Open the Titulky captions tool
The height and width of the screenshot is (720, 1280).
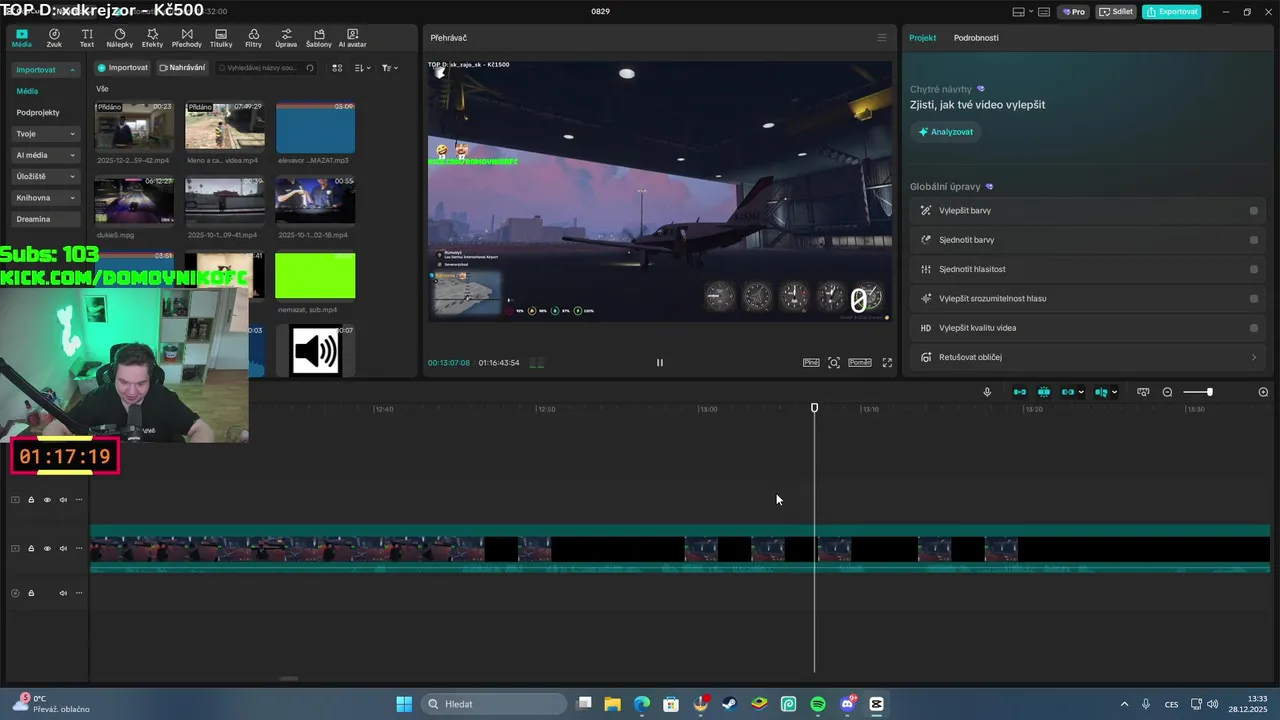(221, 38)
